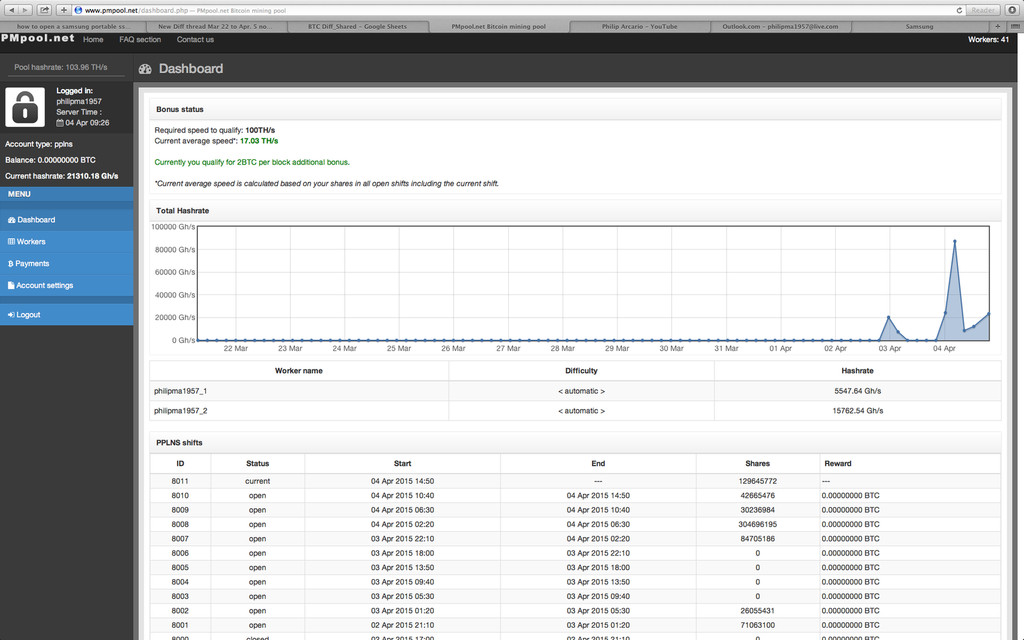Click the PMpool.net logo
The width and height of the screenshot is (1024, 640).
point(38,39)
